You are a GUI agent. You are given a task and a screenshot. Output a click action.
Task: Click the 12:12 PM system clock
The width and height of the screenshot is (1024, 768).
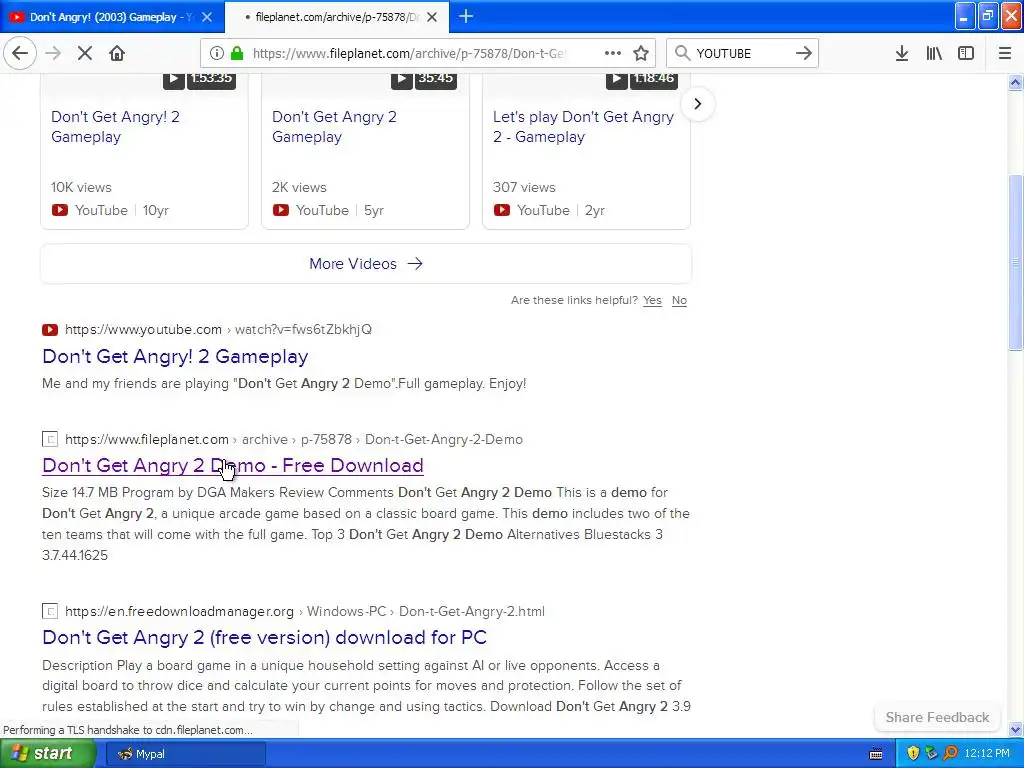pos(987,754)
